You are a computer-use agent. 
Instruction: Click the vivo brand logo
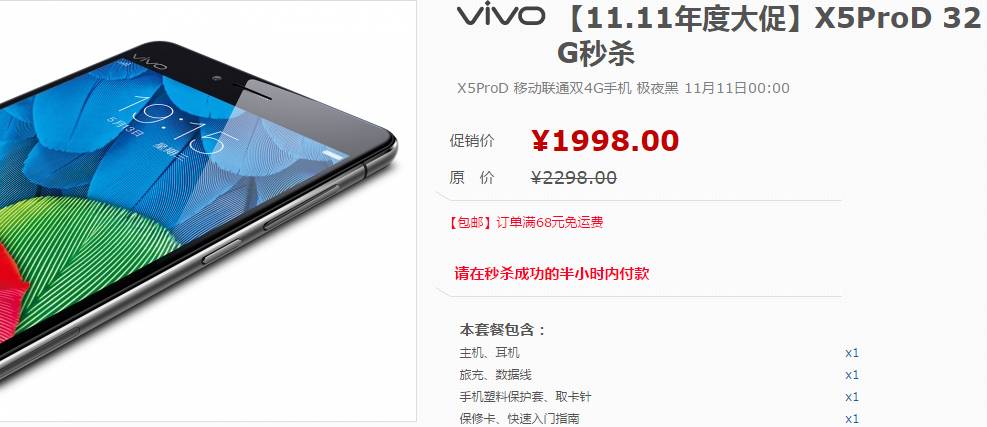pos(500,16)
